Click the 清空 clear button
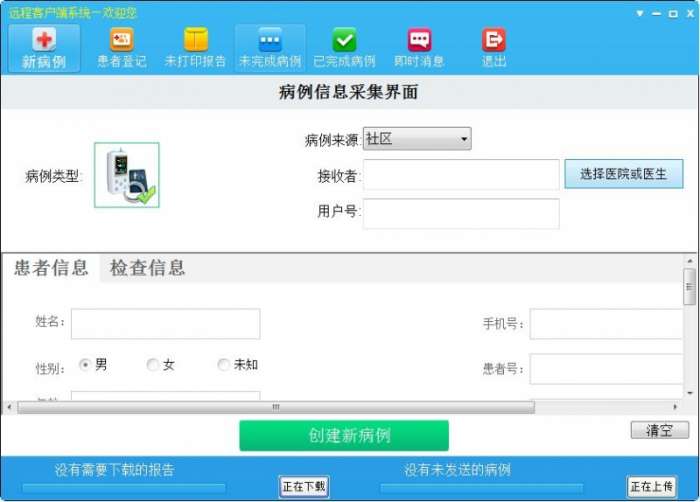 (660, 430)
